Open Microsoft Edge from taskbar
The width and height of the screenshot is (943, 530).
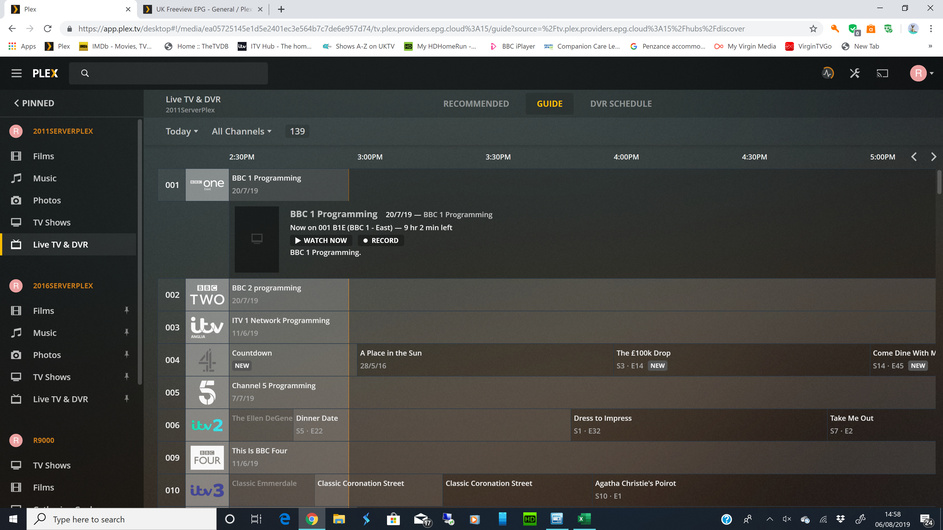(284, 519)
